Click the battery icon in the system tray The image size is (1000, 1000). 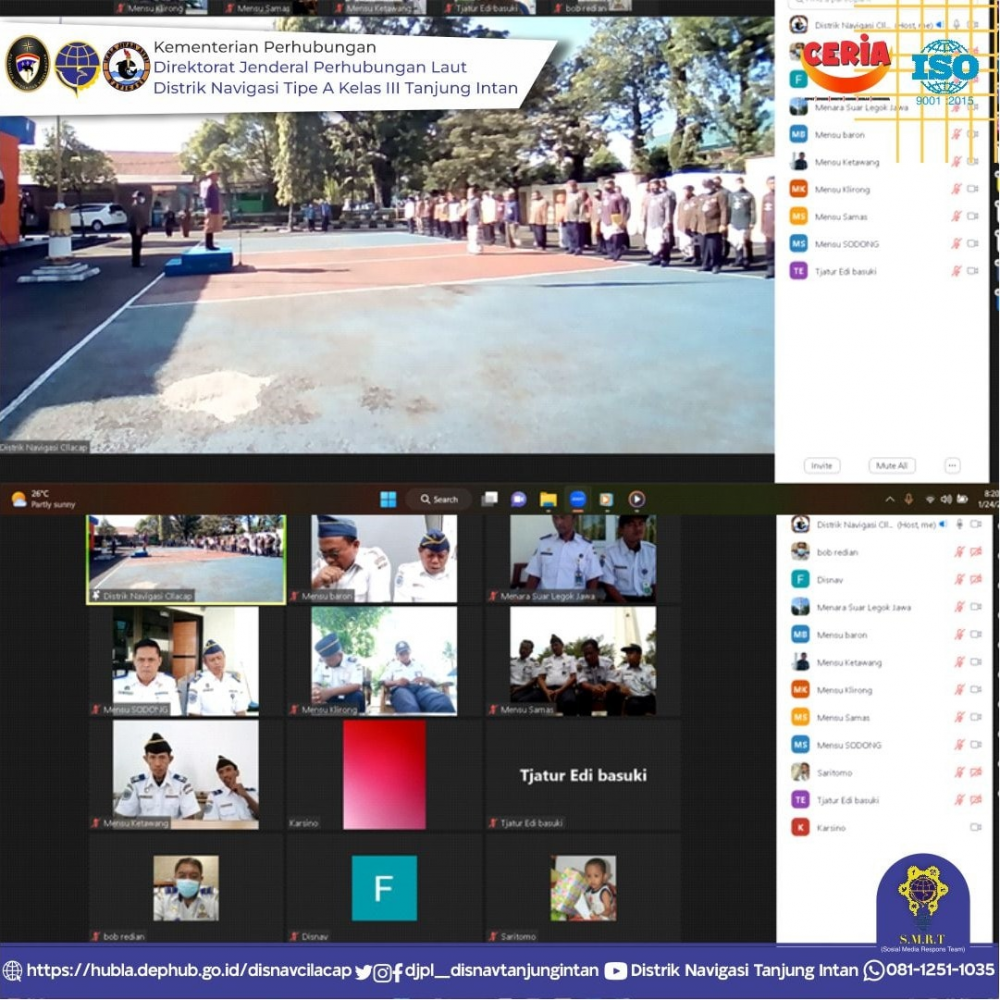click(962, 499)
